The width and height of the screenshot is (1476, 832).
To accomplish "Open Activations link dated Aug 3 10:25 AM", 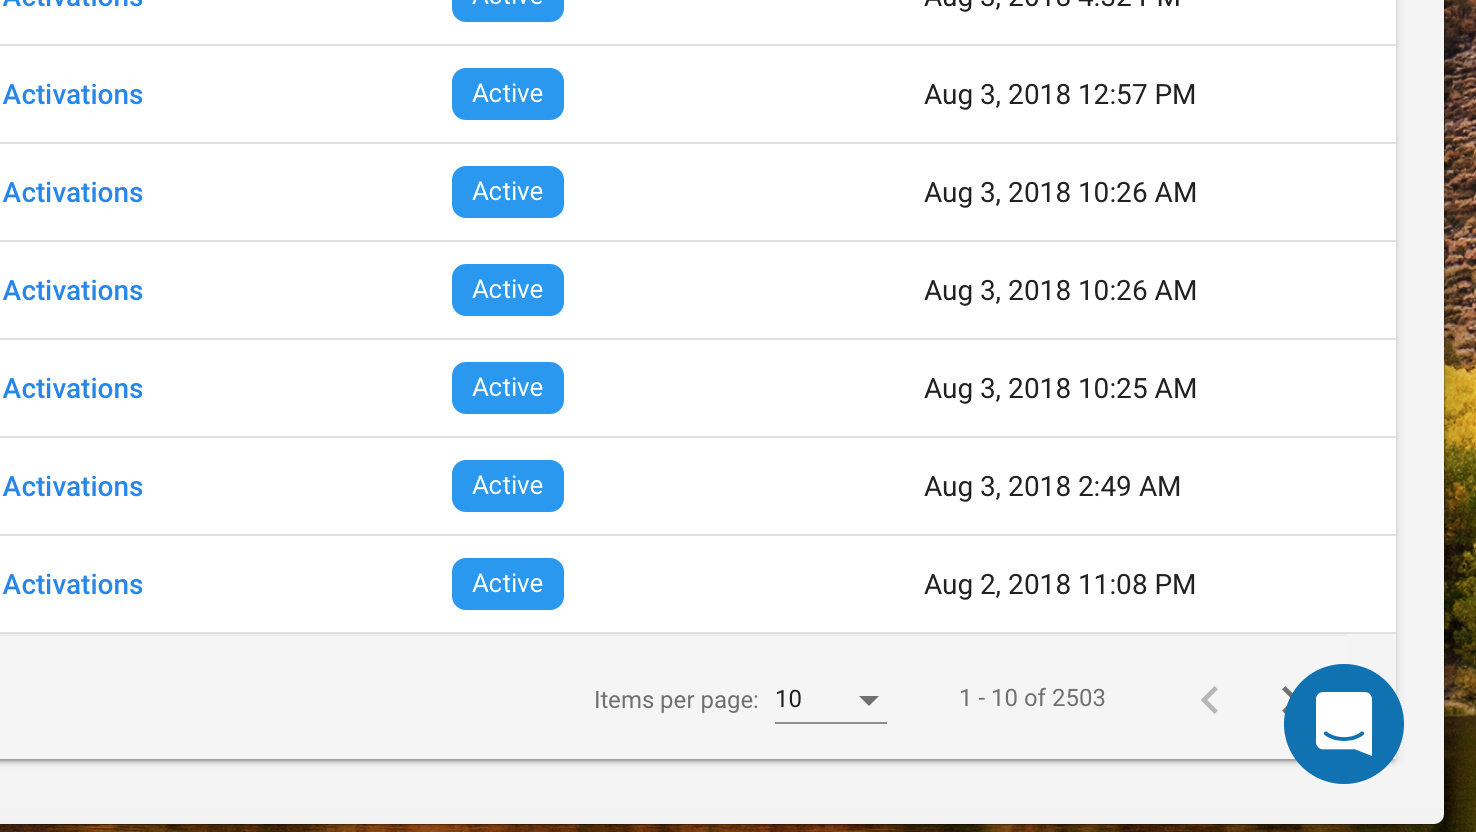I will (x=73, y=388).
